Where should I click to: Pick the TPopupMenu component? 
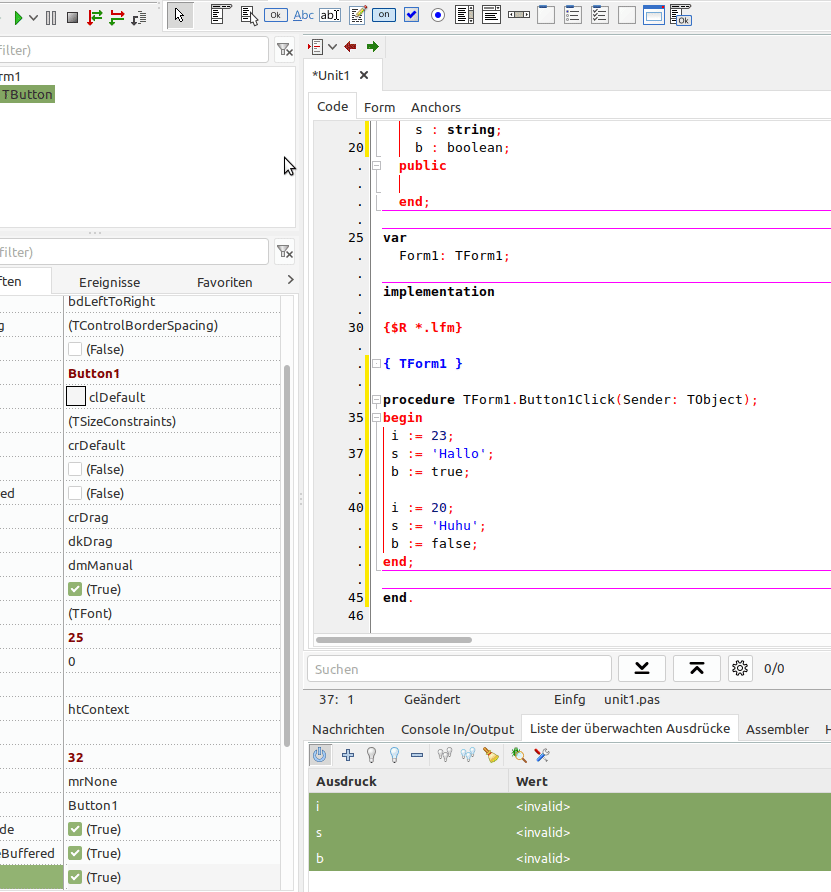(249, 15)
